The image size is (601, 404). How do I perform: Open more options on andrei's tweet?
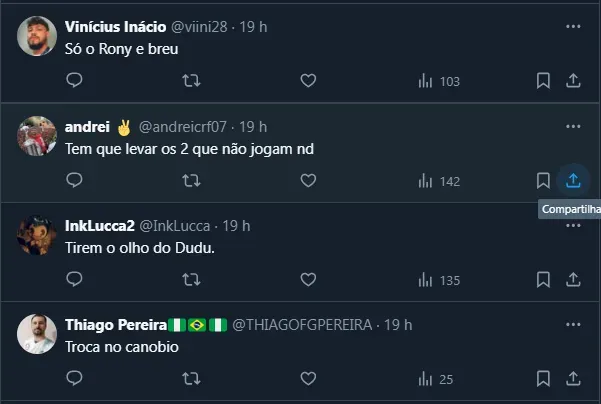573,127
